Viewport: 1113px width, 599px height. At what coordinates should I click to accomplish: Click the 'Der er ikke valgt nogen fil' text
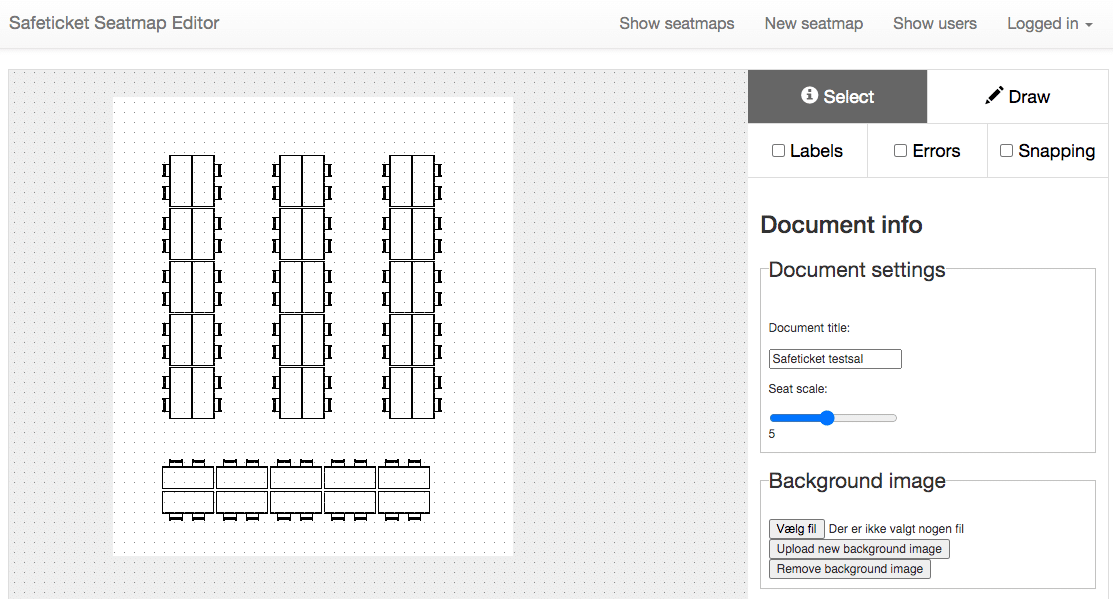(896, 529)
